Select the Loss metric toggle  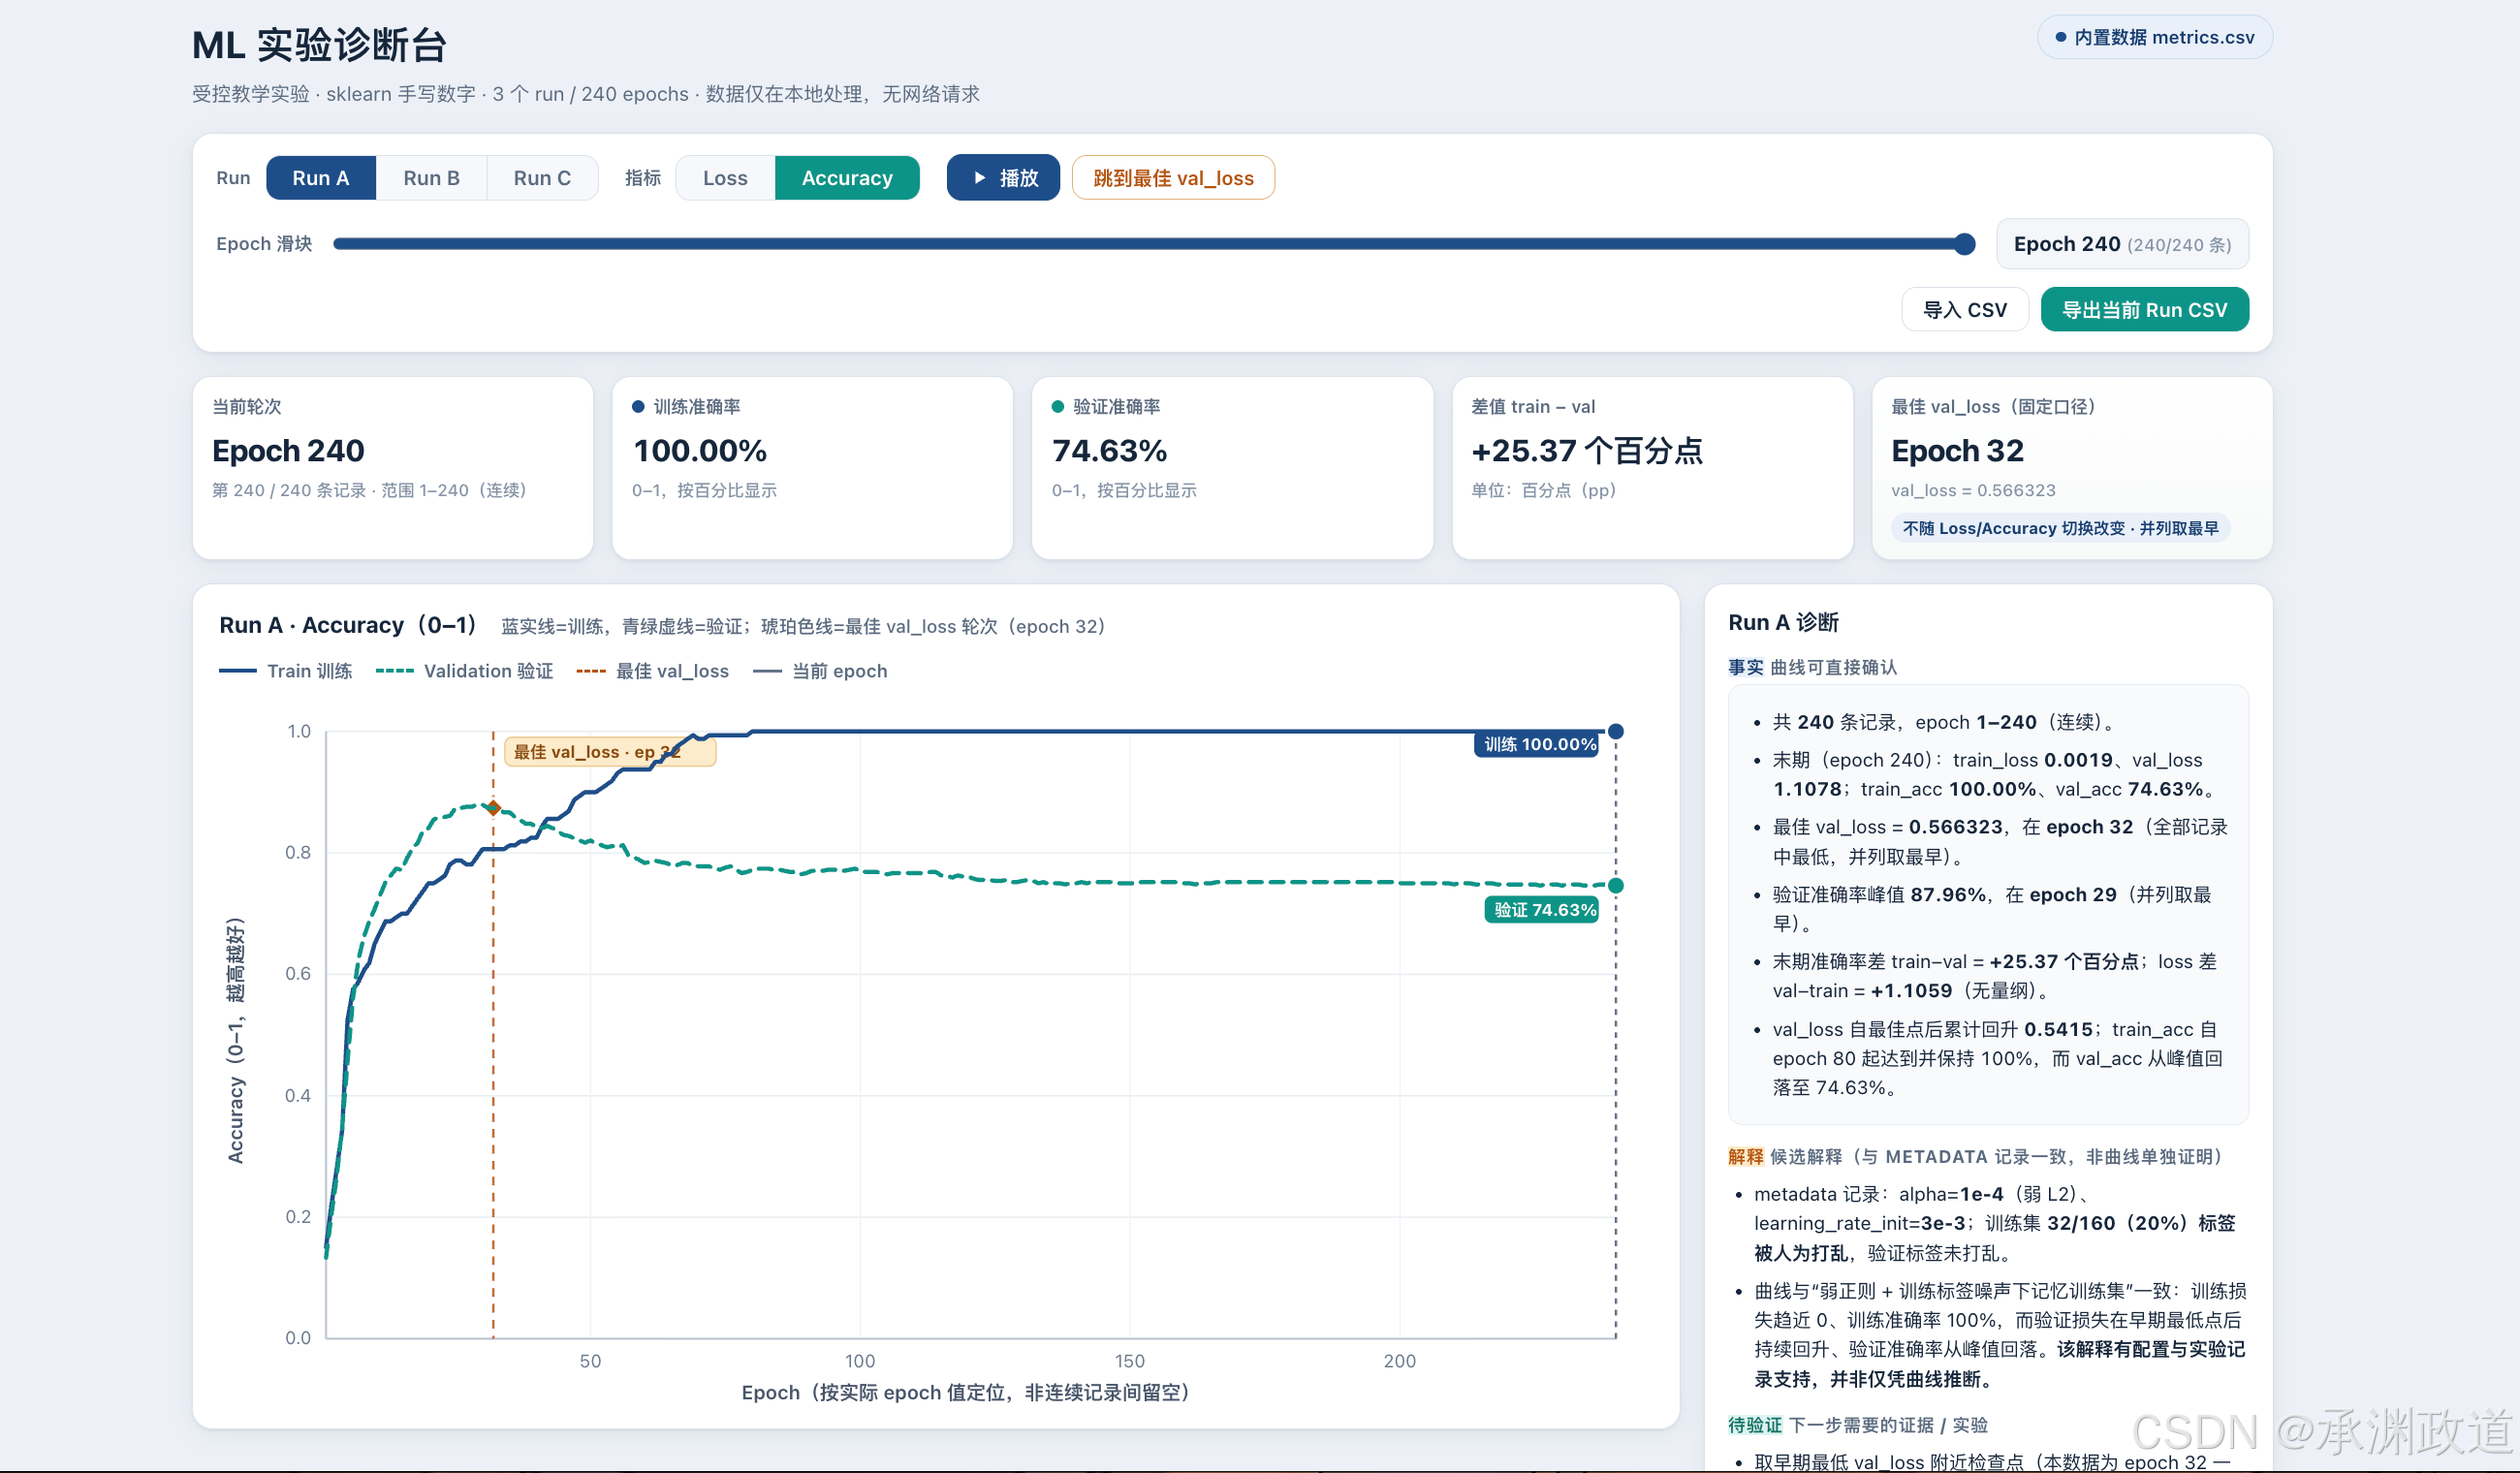[725, 178]
